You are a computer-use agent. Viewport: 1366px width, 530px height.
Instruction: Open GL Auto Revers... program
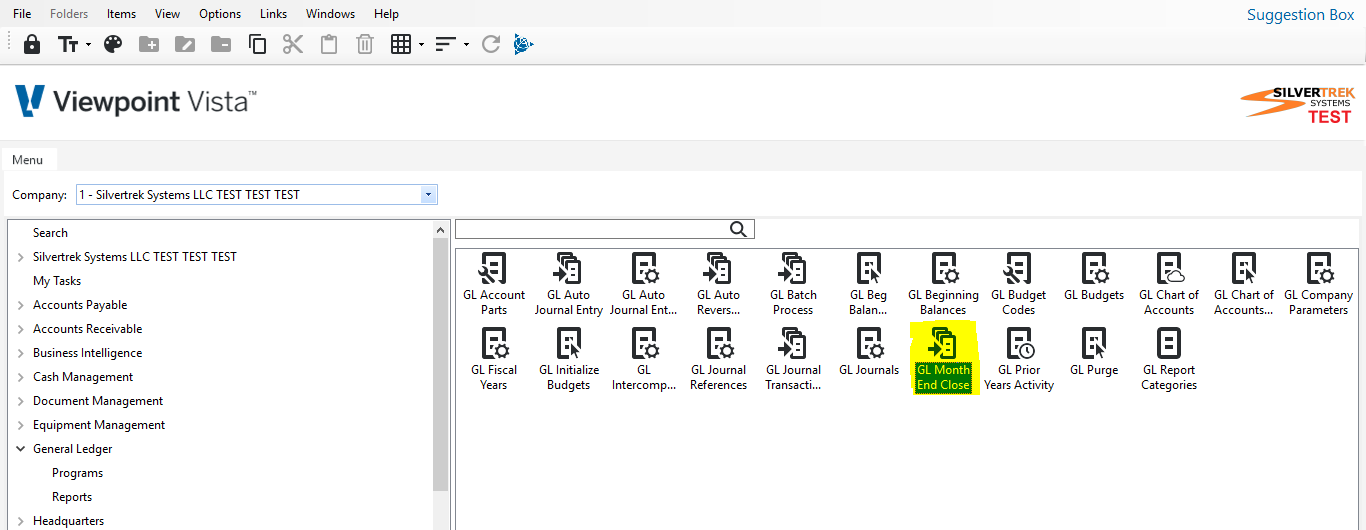718,284
